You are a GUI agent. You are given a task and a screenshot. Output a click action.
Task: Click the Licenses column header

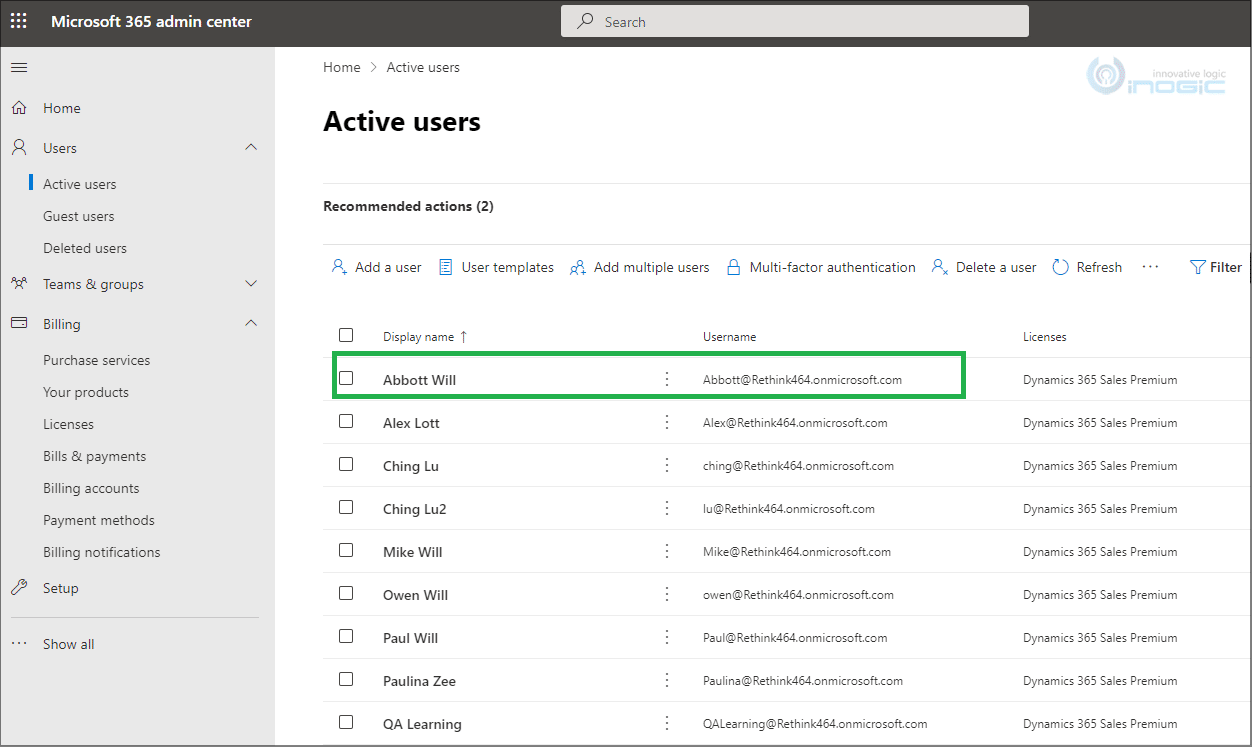(1045, 337)
